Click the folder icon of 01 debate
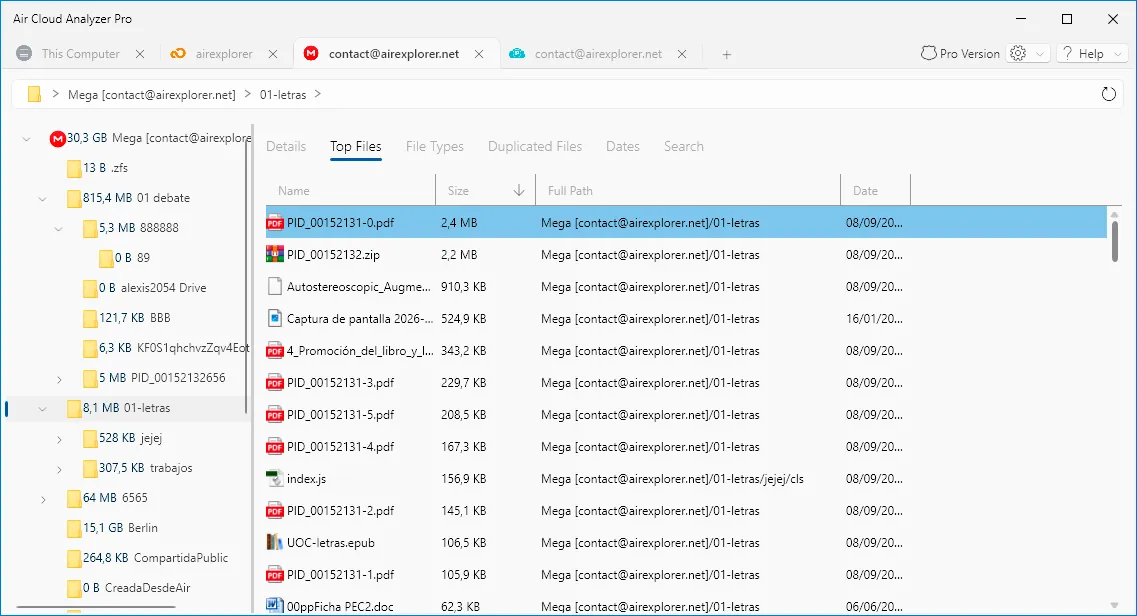This screenshot has width=1137, height=616. (x=74, y=198)
